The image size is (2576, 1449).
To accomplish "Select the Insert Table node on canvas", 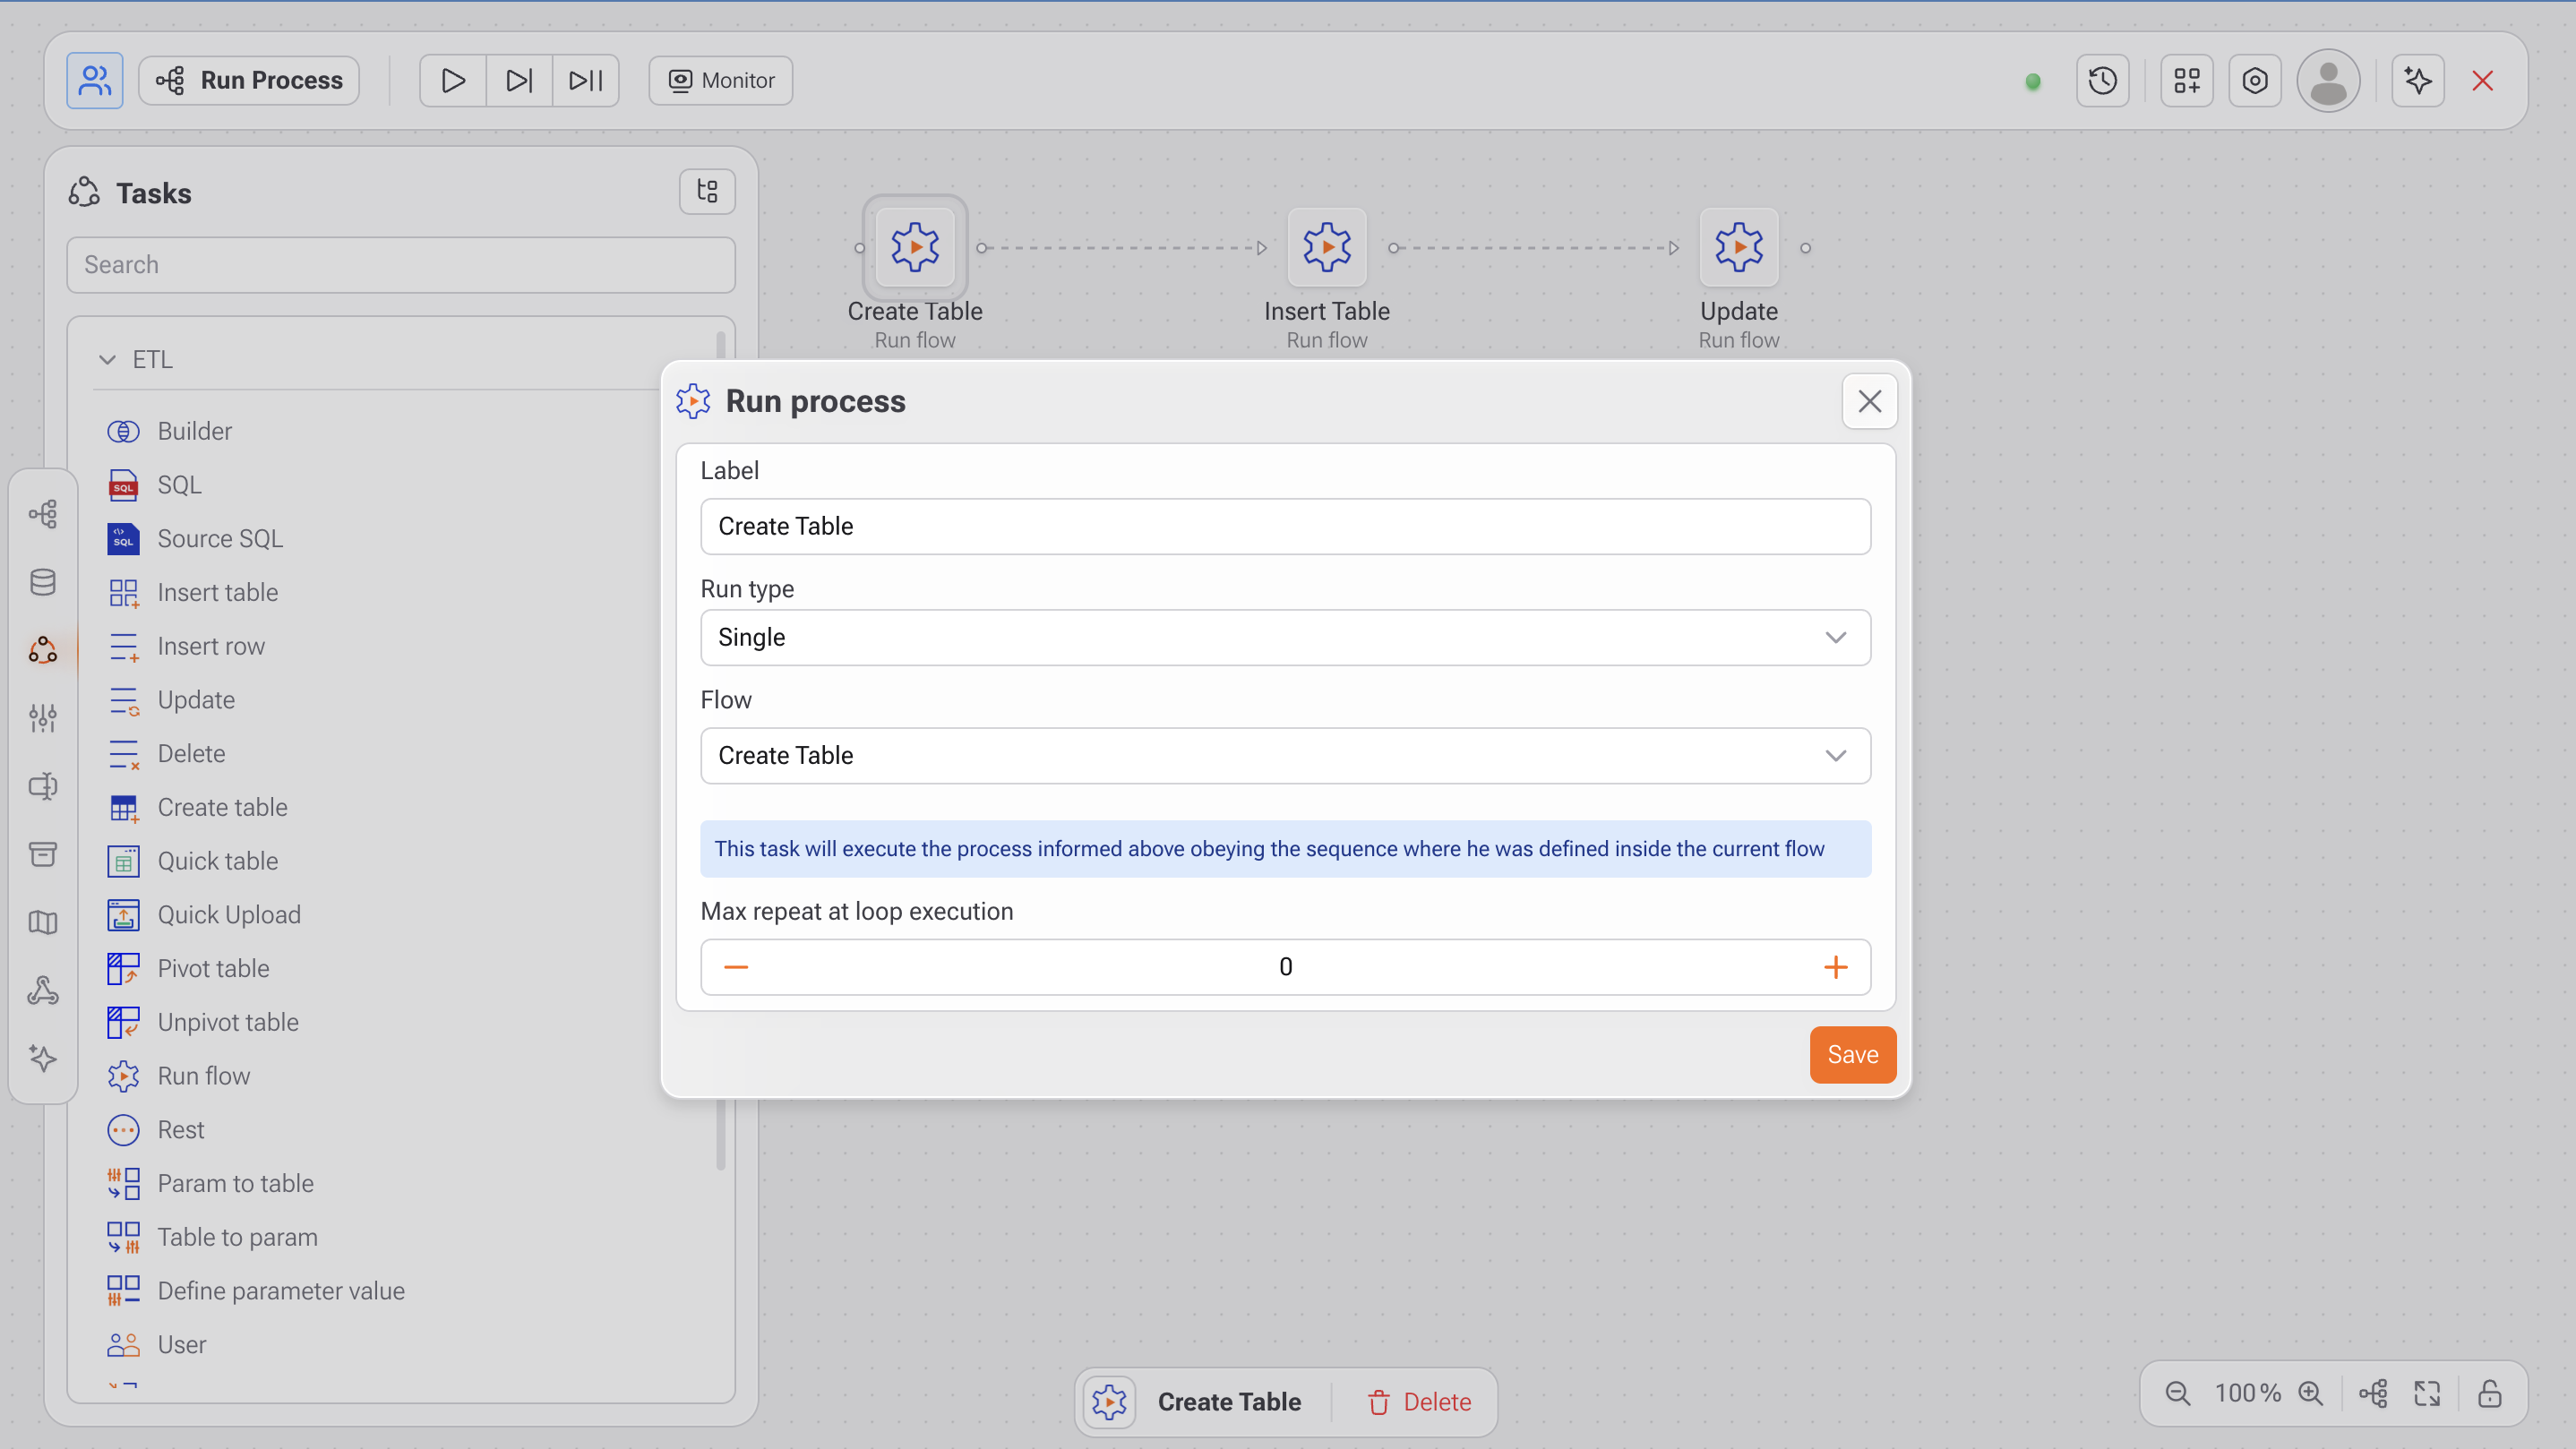I will (1326, 247).
